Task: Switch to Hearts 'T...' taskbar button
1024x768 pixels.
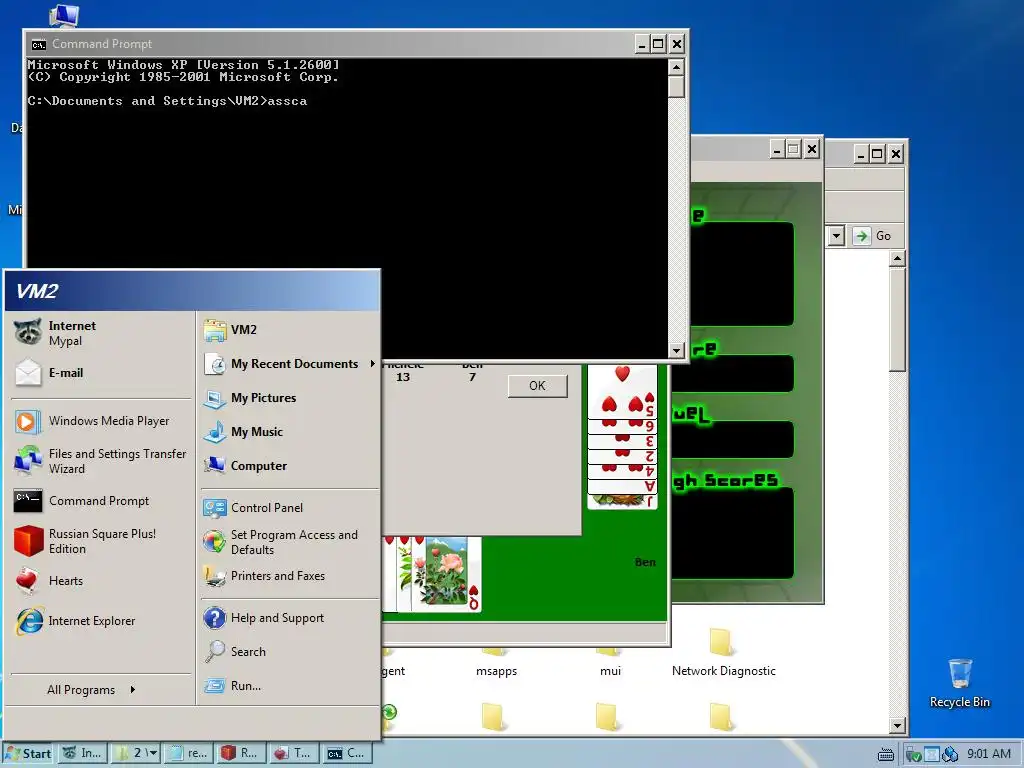Action: pyautogui.click(x=295, y=753)
